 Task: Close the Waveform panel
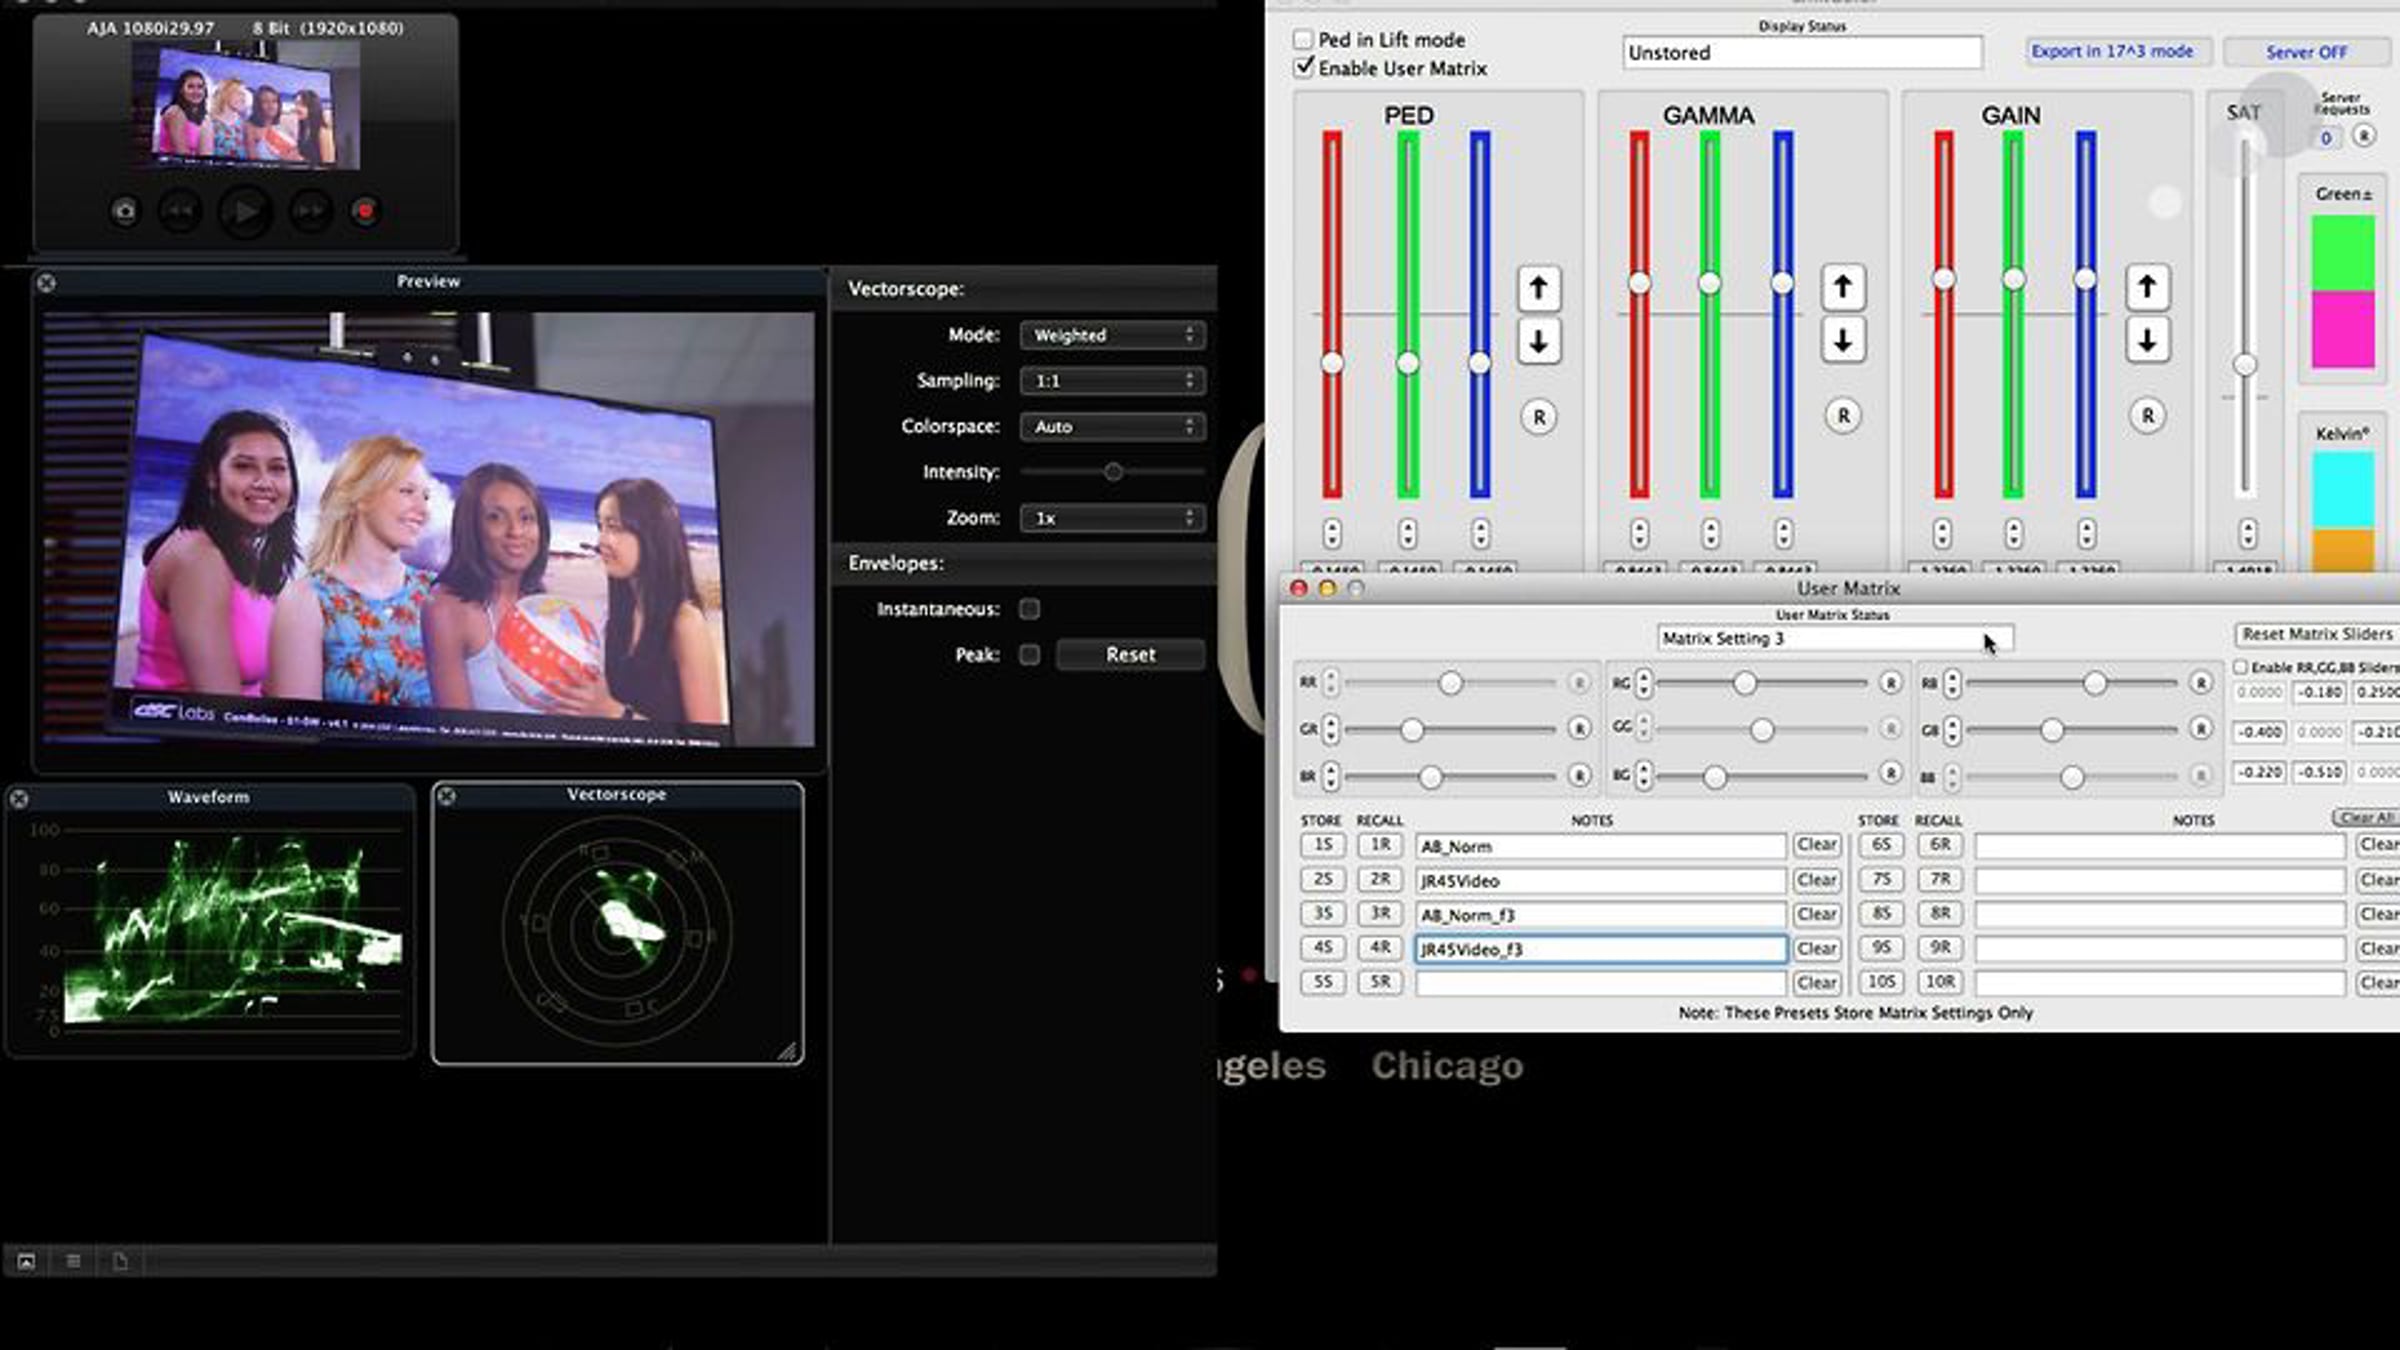[x=19, y=798]
